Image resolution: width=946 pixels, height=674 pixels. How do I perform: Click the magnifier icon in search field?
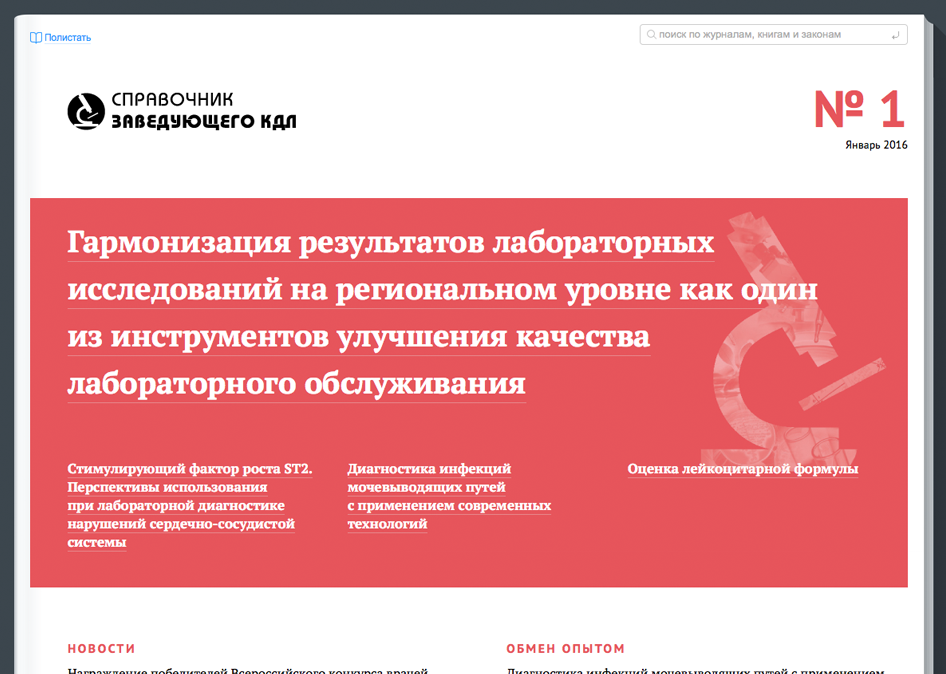pos(651,35)
